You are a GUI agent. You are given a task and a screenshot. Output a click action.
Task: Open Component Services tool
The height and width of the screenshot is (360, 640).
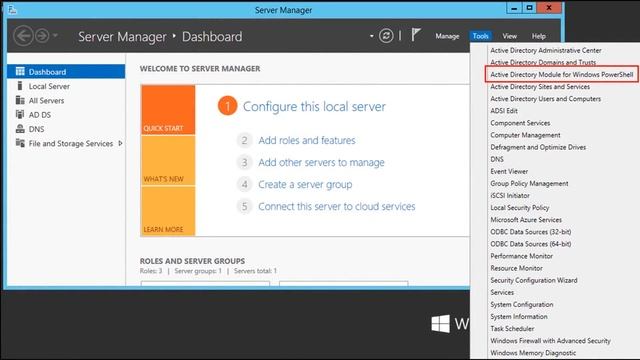click(x=520, y=123)
